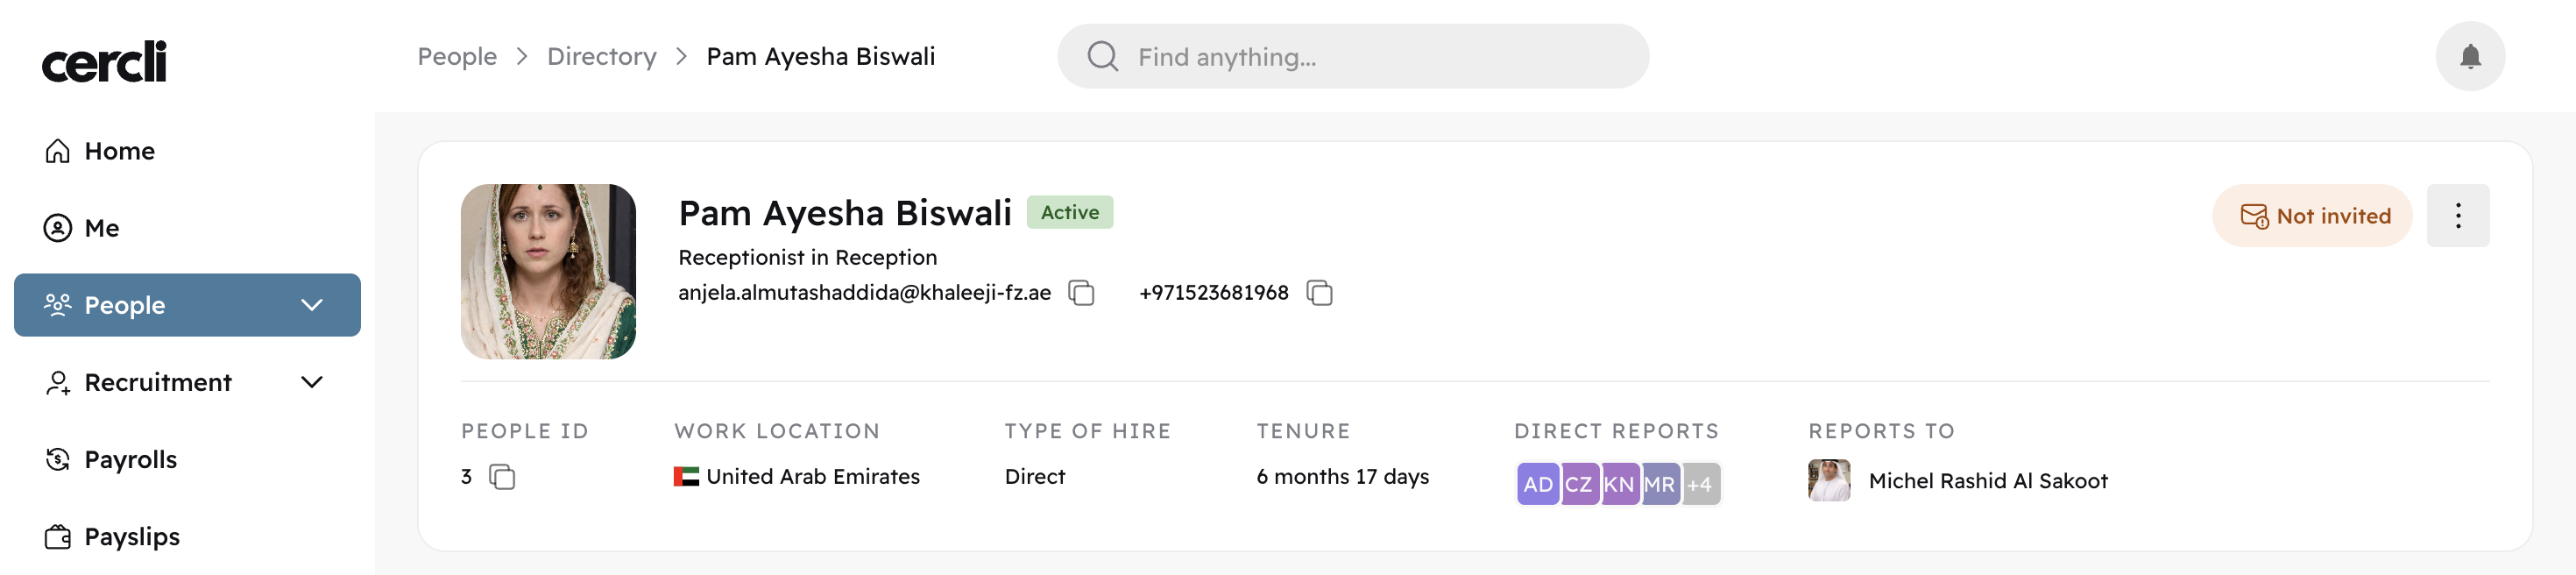Copy the phone number +971523681968

pyautogui.click(x=1319, y=293)
